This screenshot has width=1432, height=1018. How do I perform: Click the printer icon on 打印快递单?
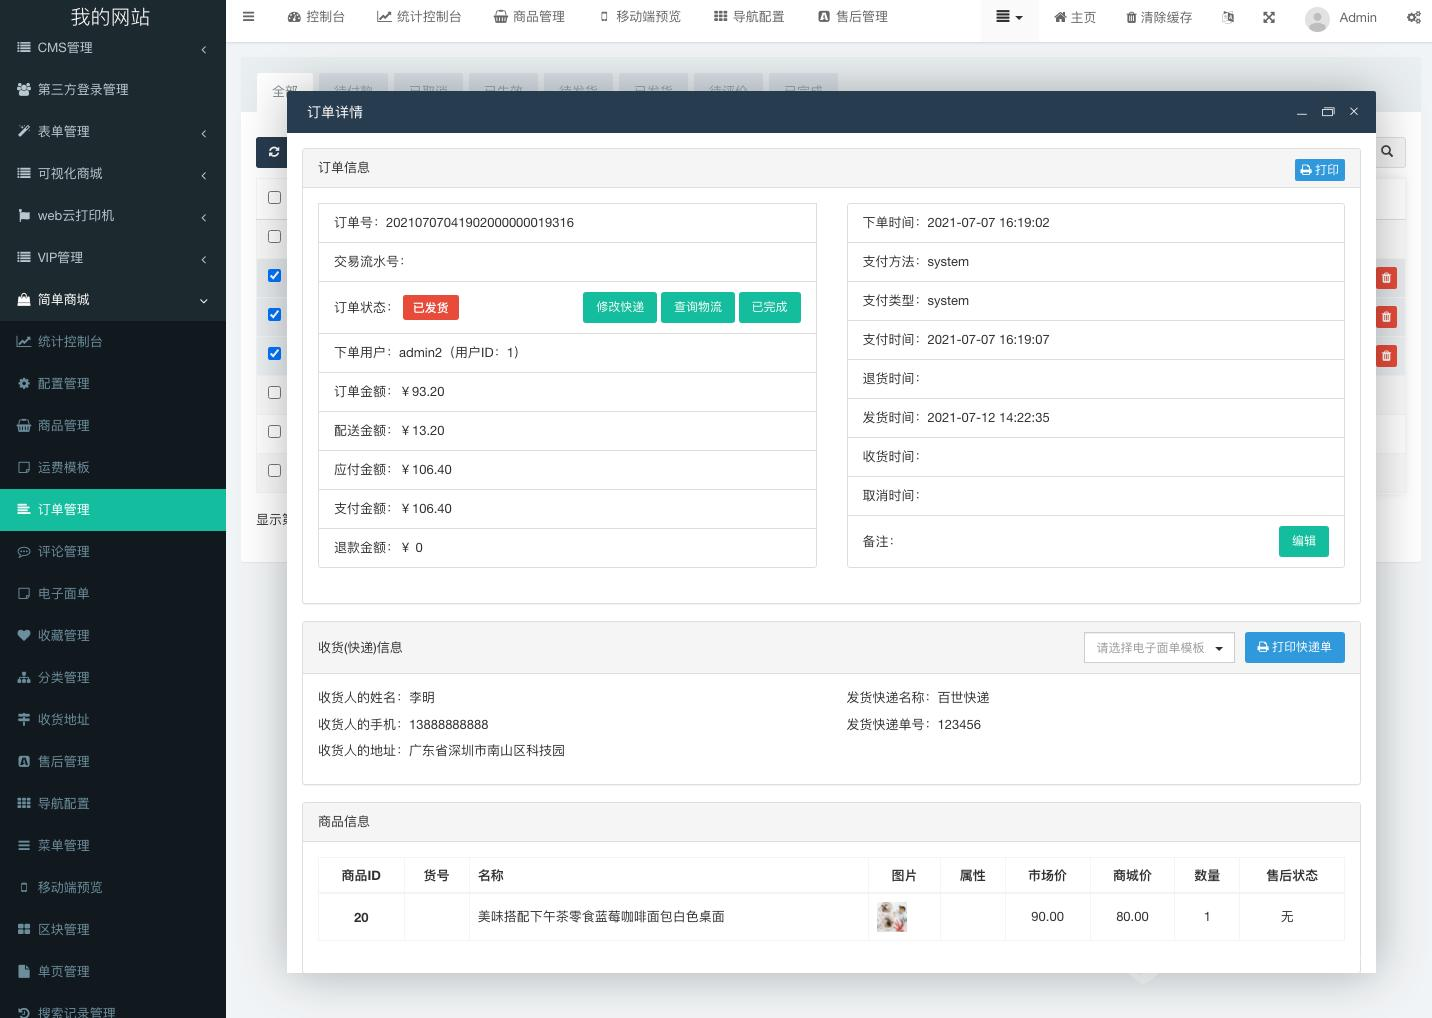coord(1263,647)
